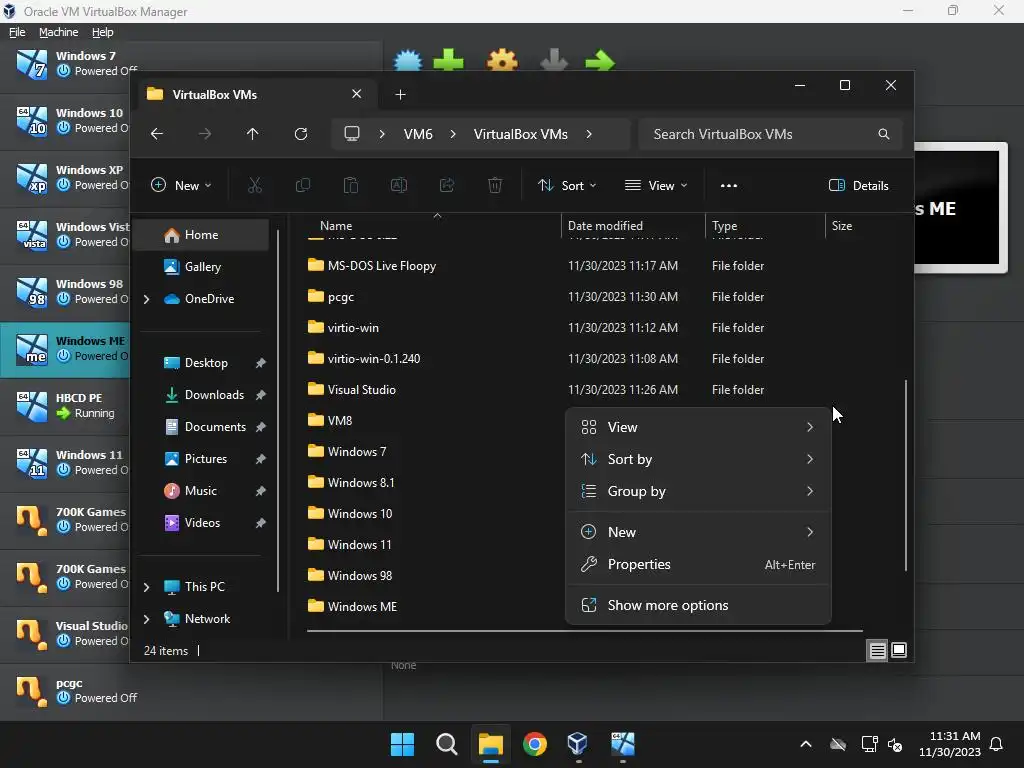Click VirtualBox Discard gray arrow icon
The height and width of the screenshot is (768, 1024).
[554, 61]
